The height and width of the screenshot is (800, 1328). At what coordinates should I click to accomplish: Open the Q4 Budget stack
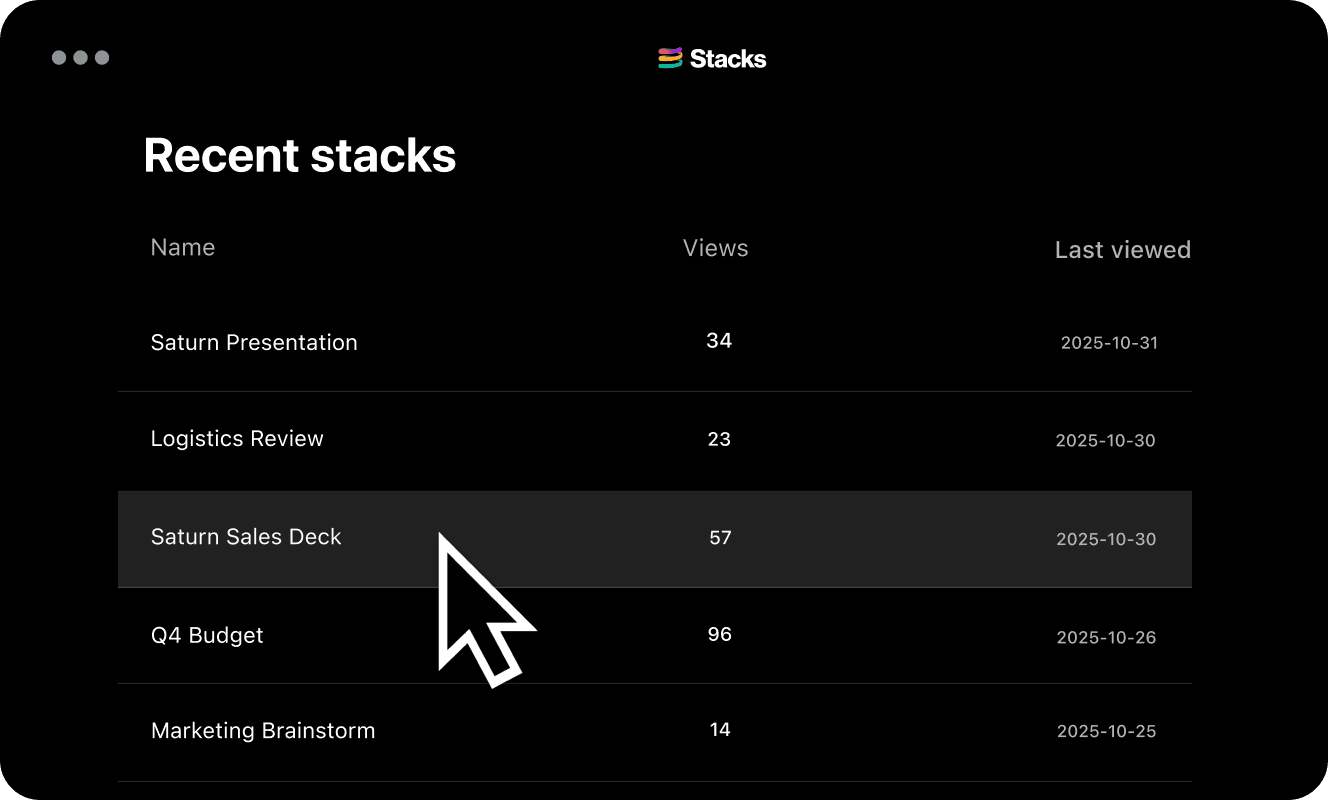[x=207, y=635]
